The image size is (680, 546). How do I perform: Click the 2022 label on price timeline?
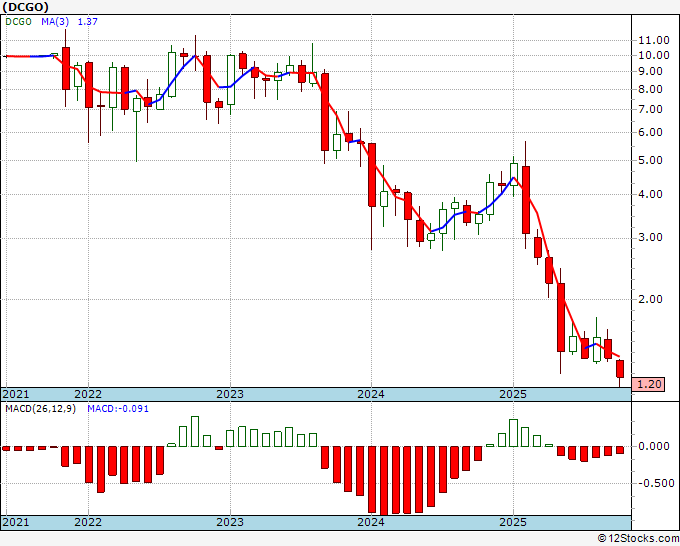tap(88, 394)
